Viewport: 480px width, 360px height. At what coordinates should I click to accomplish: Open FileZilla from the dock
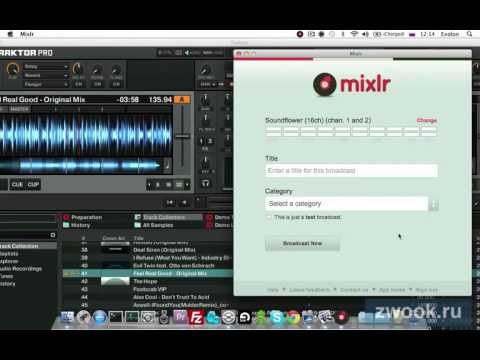click(196, 317)
